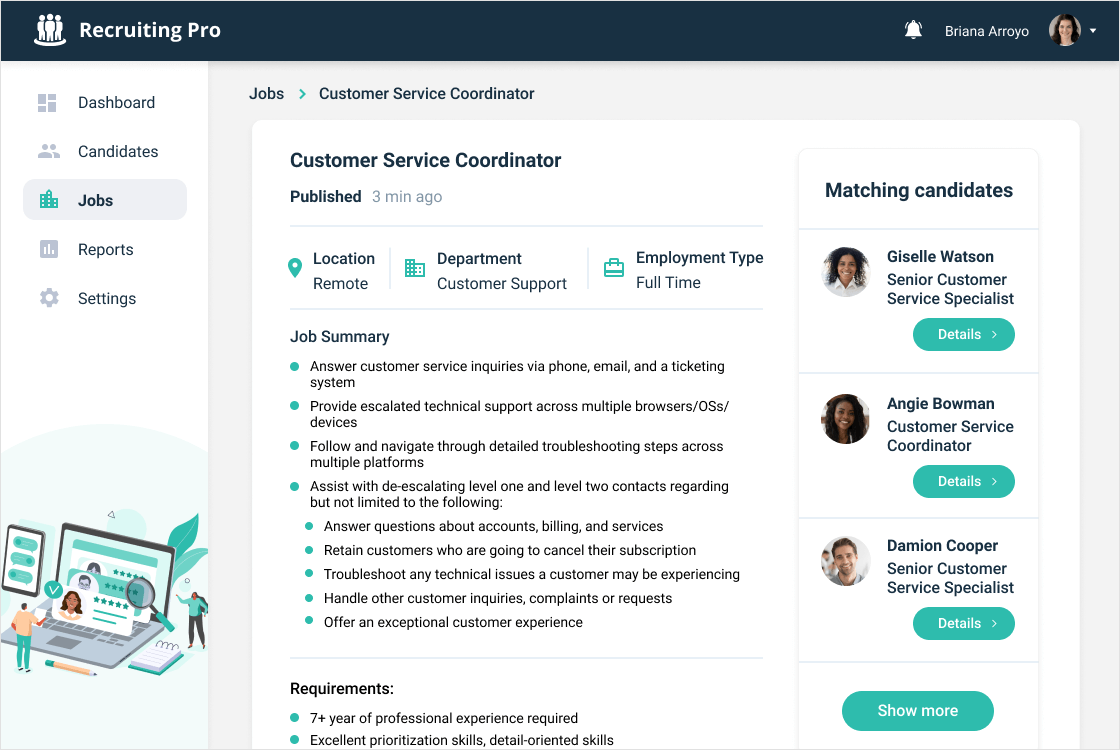View details for Giselle Watson
Image resolution: width=1120 pixels, height=750 pixels.
pyautogui.click(x=963, y=335)
